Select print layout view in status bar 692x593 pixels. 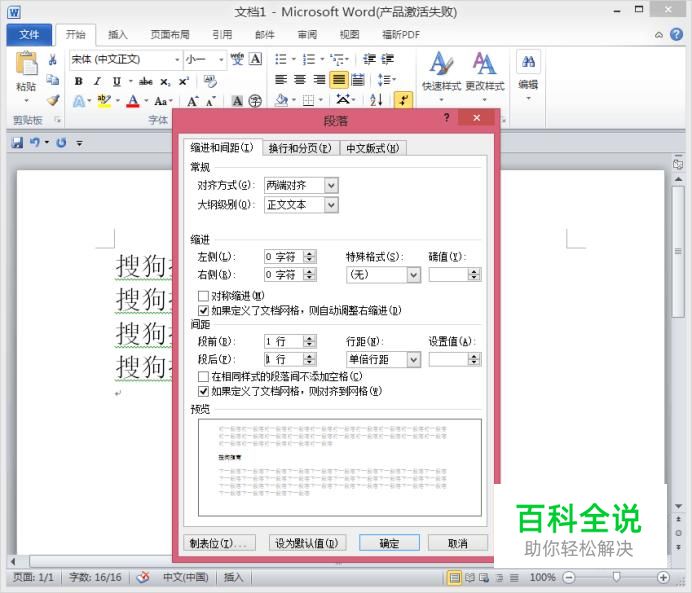(x=455, y=577)
